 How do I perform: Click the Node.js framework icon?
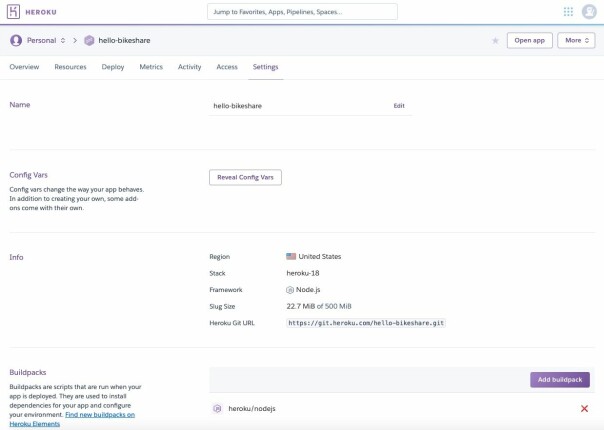click(290, 290)
